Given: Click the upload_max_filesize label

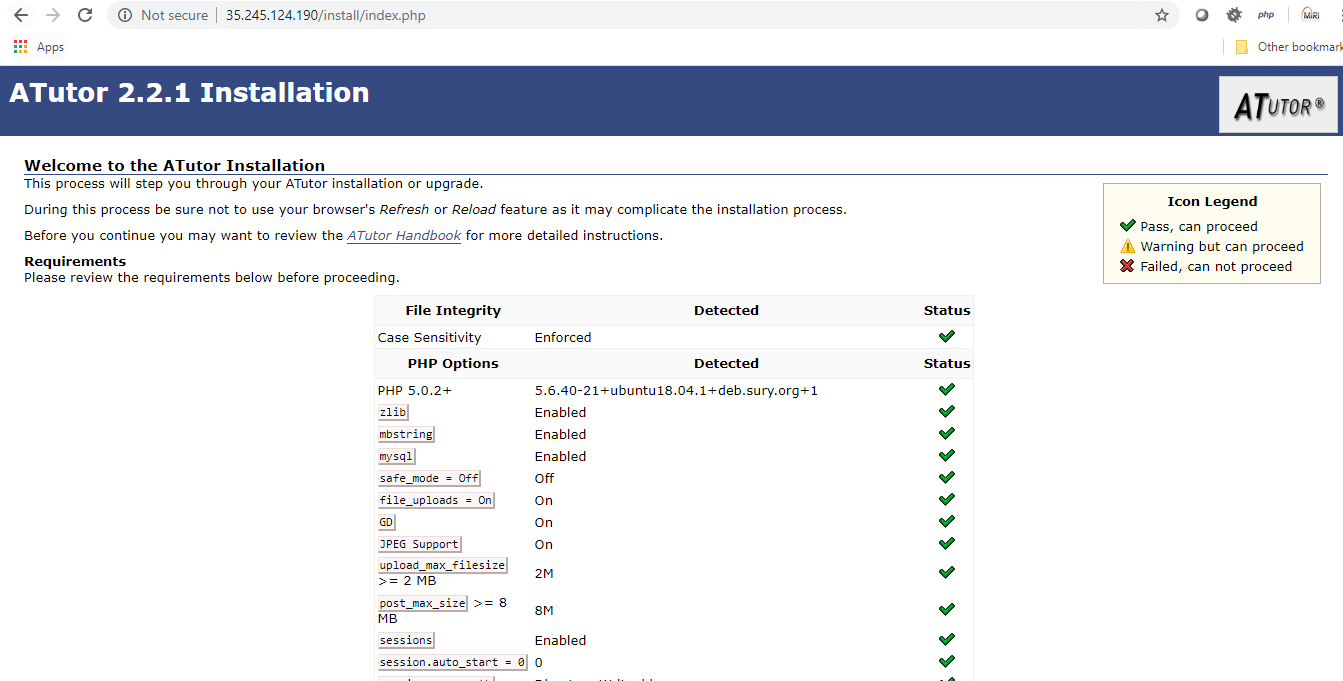Looking at the screenshot, I should [x=442, y=564].
